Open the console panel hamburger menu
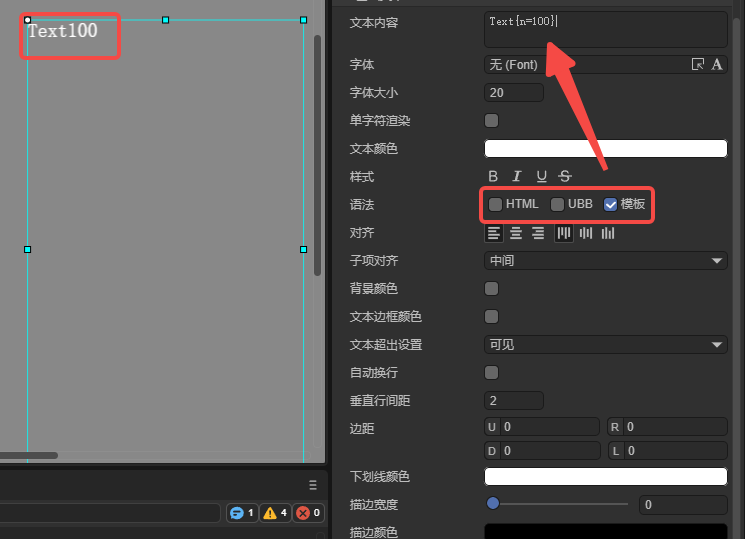The height and width of the screenshot is (539, 745). coord(313,485)
